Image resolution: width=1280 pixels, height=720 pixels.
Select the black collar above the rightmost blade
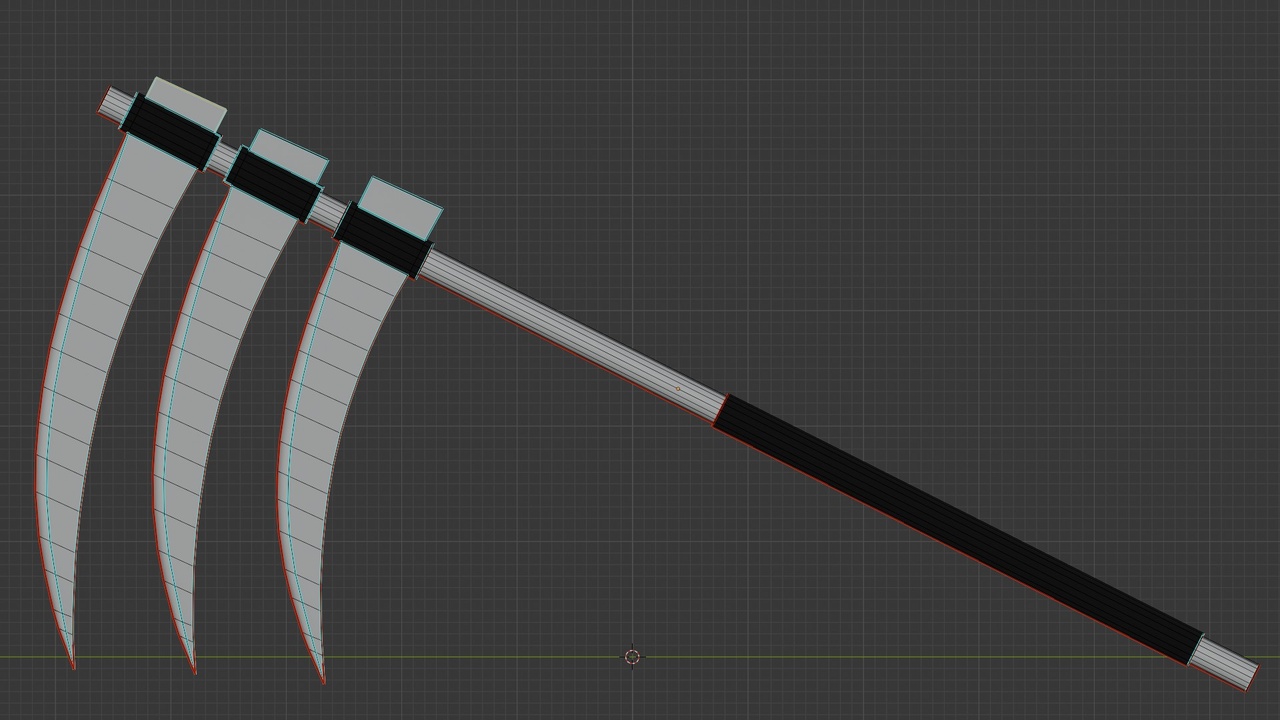(384, 239)
